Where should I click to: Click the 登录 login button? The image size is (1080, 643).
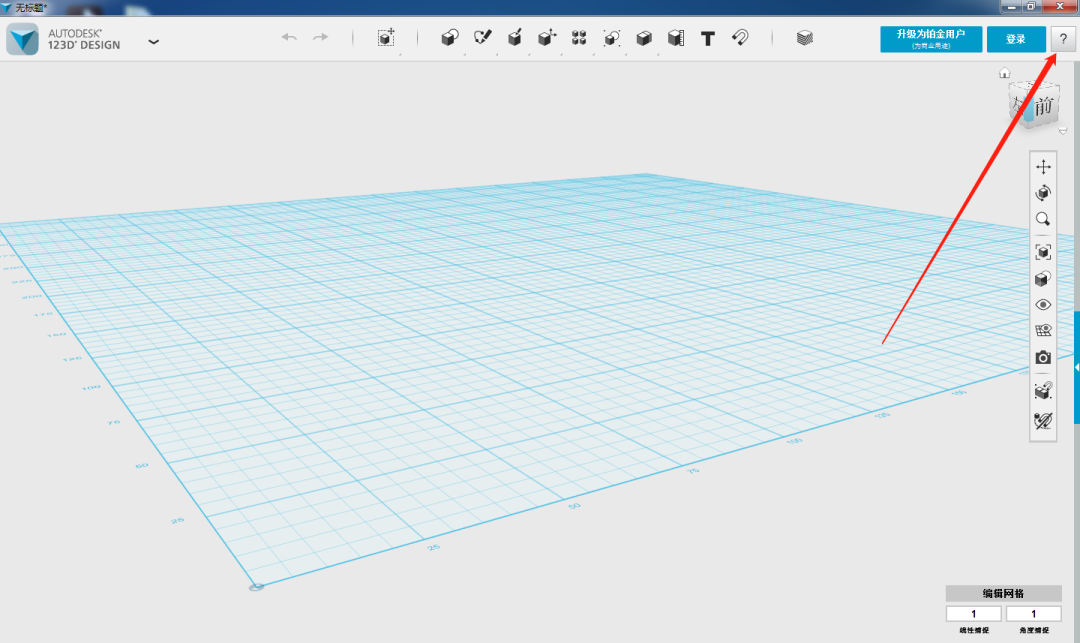tap(1016, 39)
